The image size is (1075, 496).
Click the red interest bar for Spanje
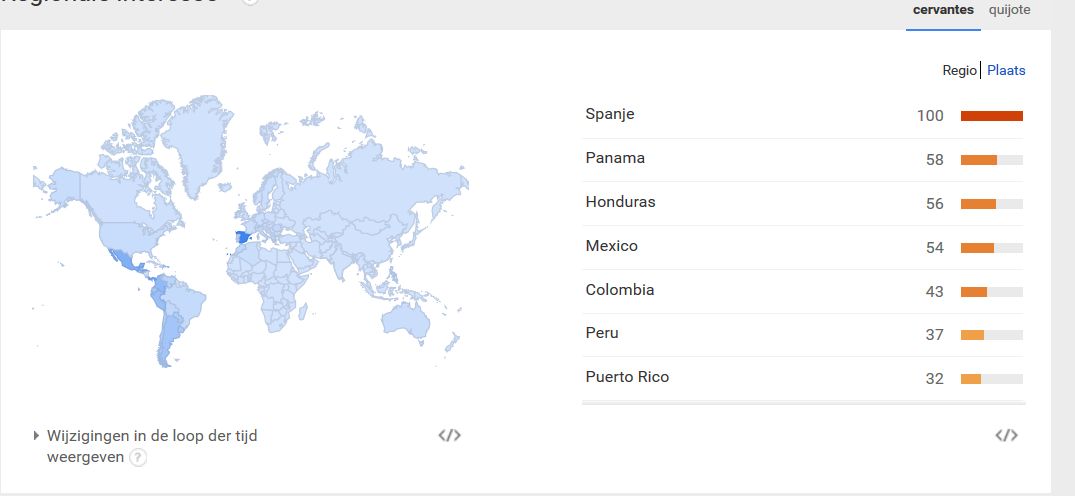pos(991,116)
